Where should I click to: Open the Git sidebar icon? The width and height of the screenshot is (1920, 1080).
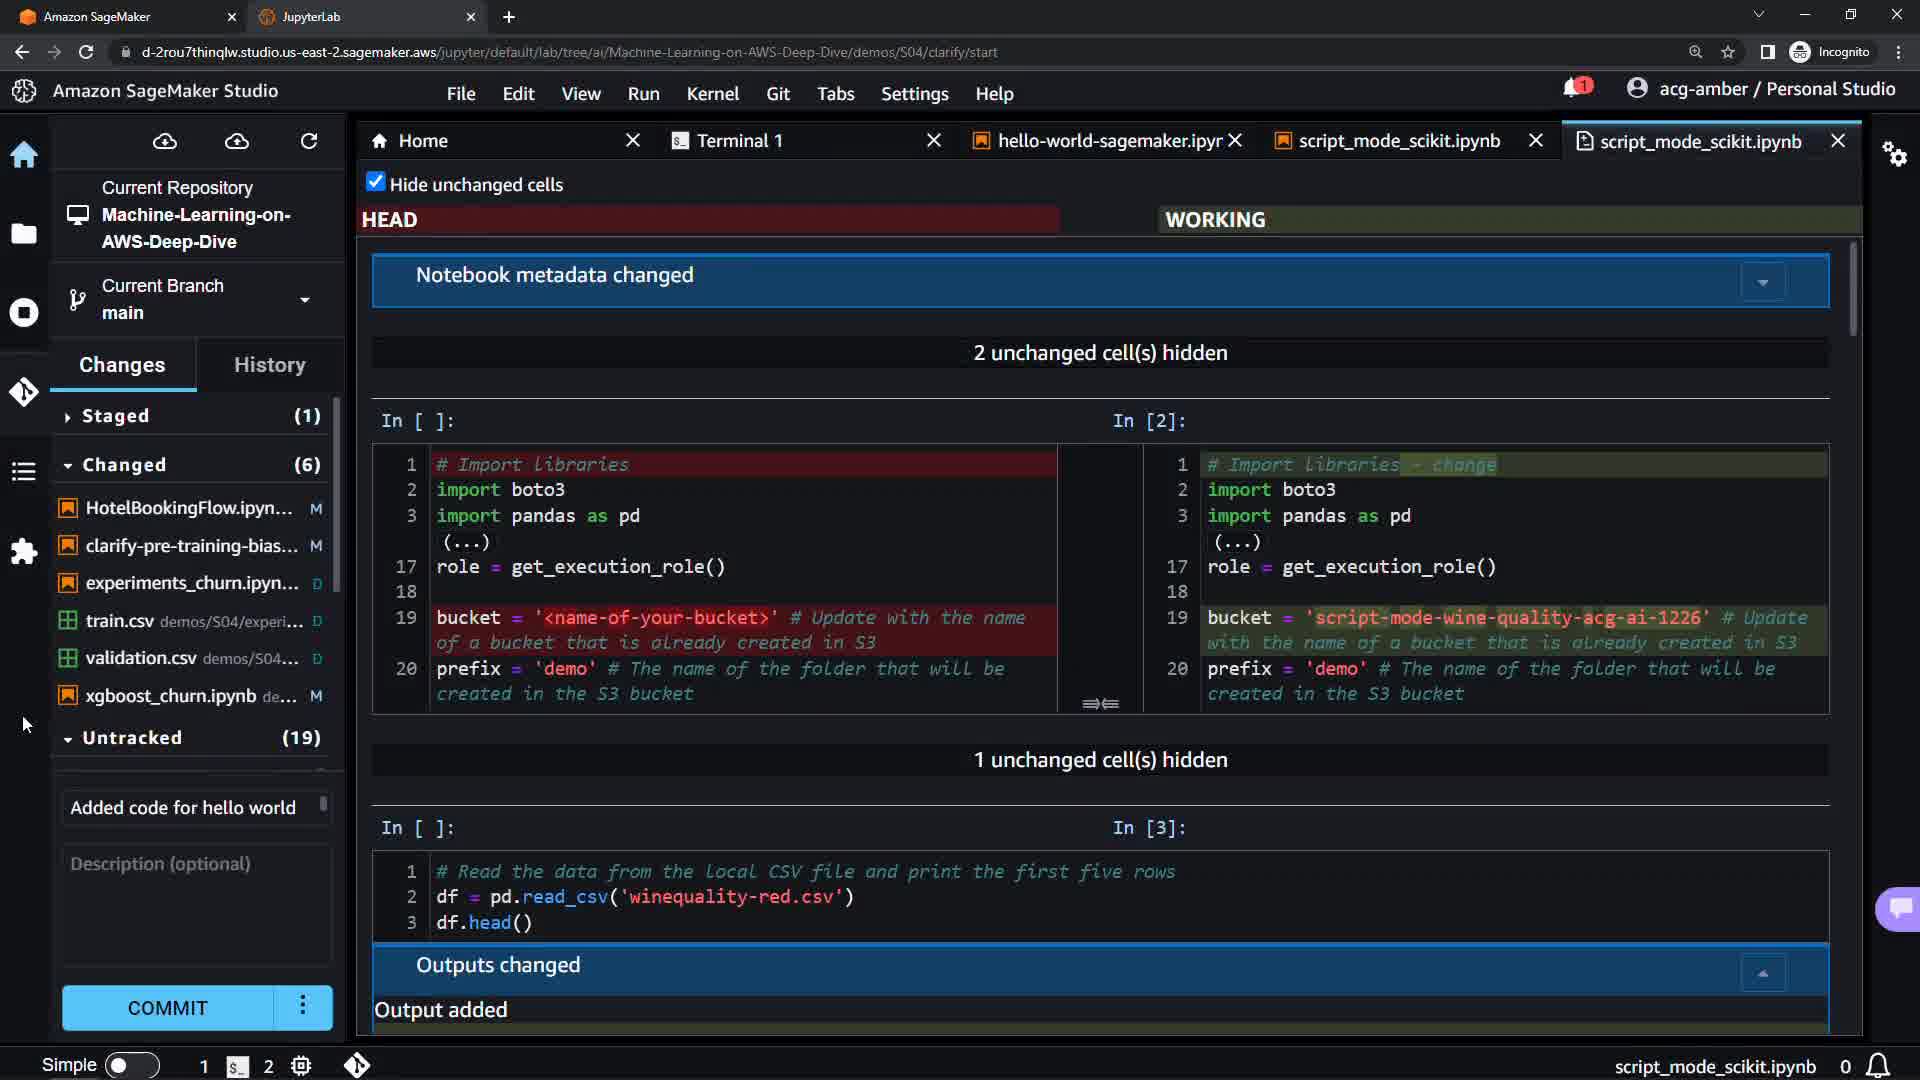pos(24,392)
